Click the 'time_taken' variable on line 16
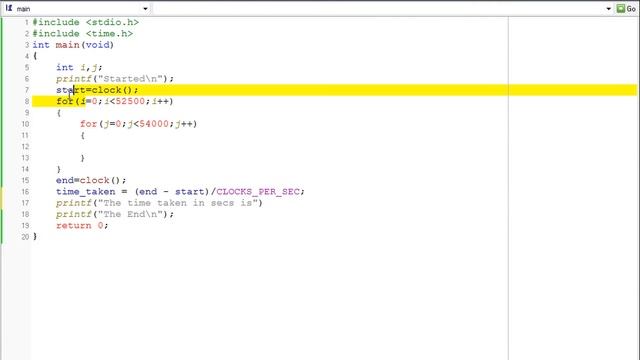 86,191
